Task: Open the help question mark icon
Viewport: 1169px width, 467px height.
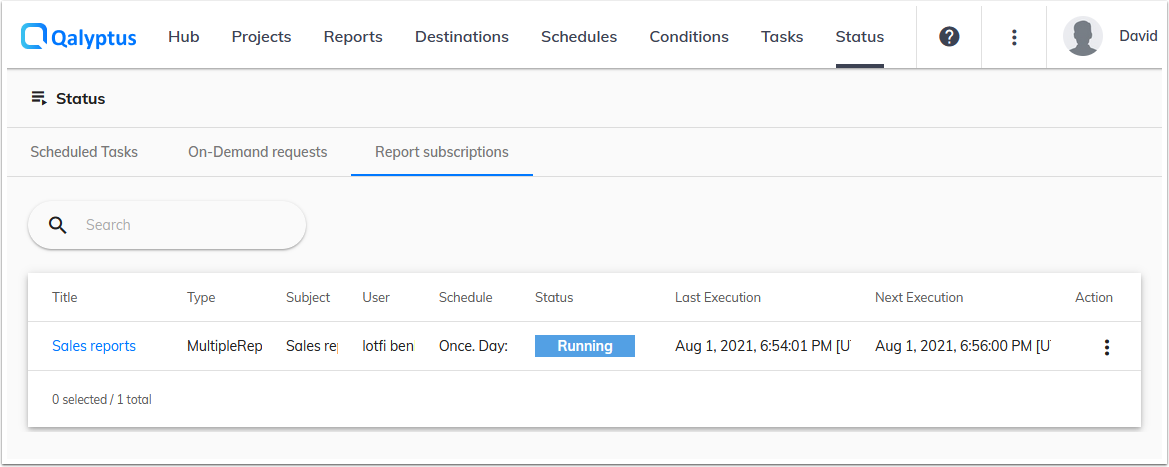Action: tap(949, 37)
